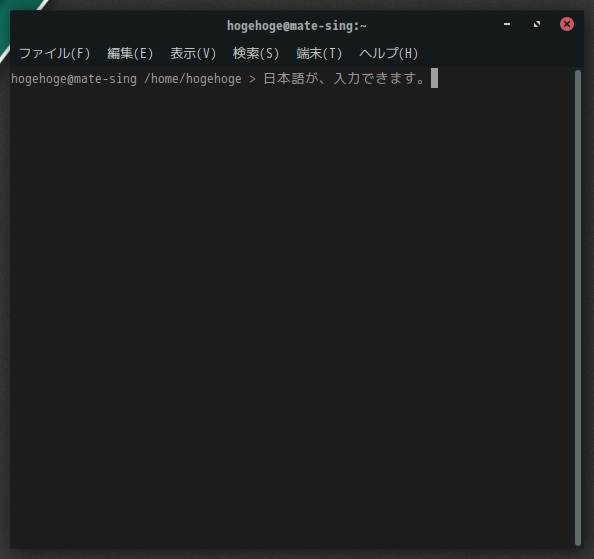Screen dimensions: 594x559
Task: Open the 端末(T) menu
Action: click(x=319, y=53)
